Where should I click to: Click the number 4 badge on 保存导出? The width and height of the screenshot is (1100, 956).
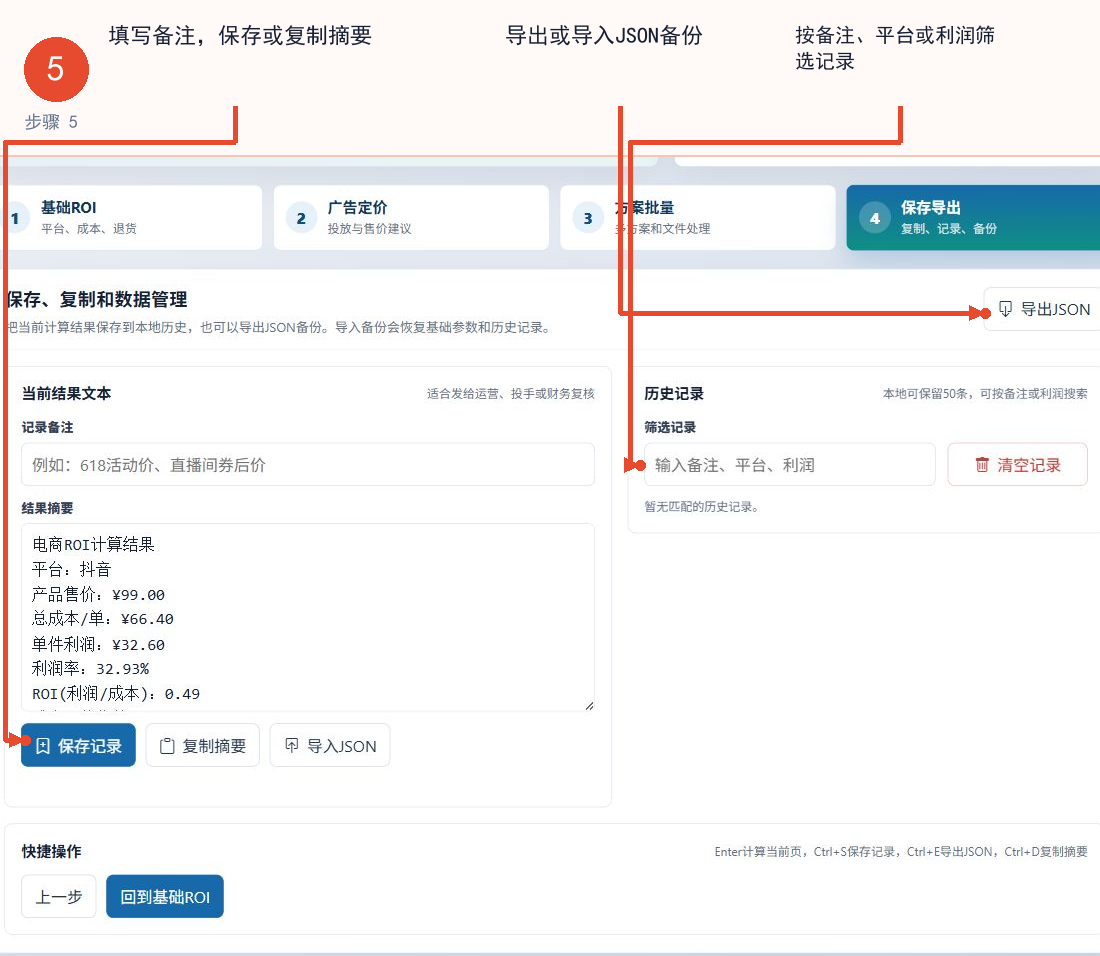(875, 218)
